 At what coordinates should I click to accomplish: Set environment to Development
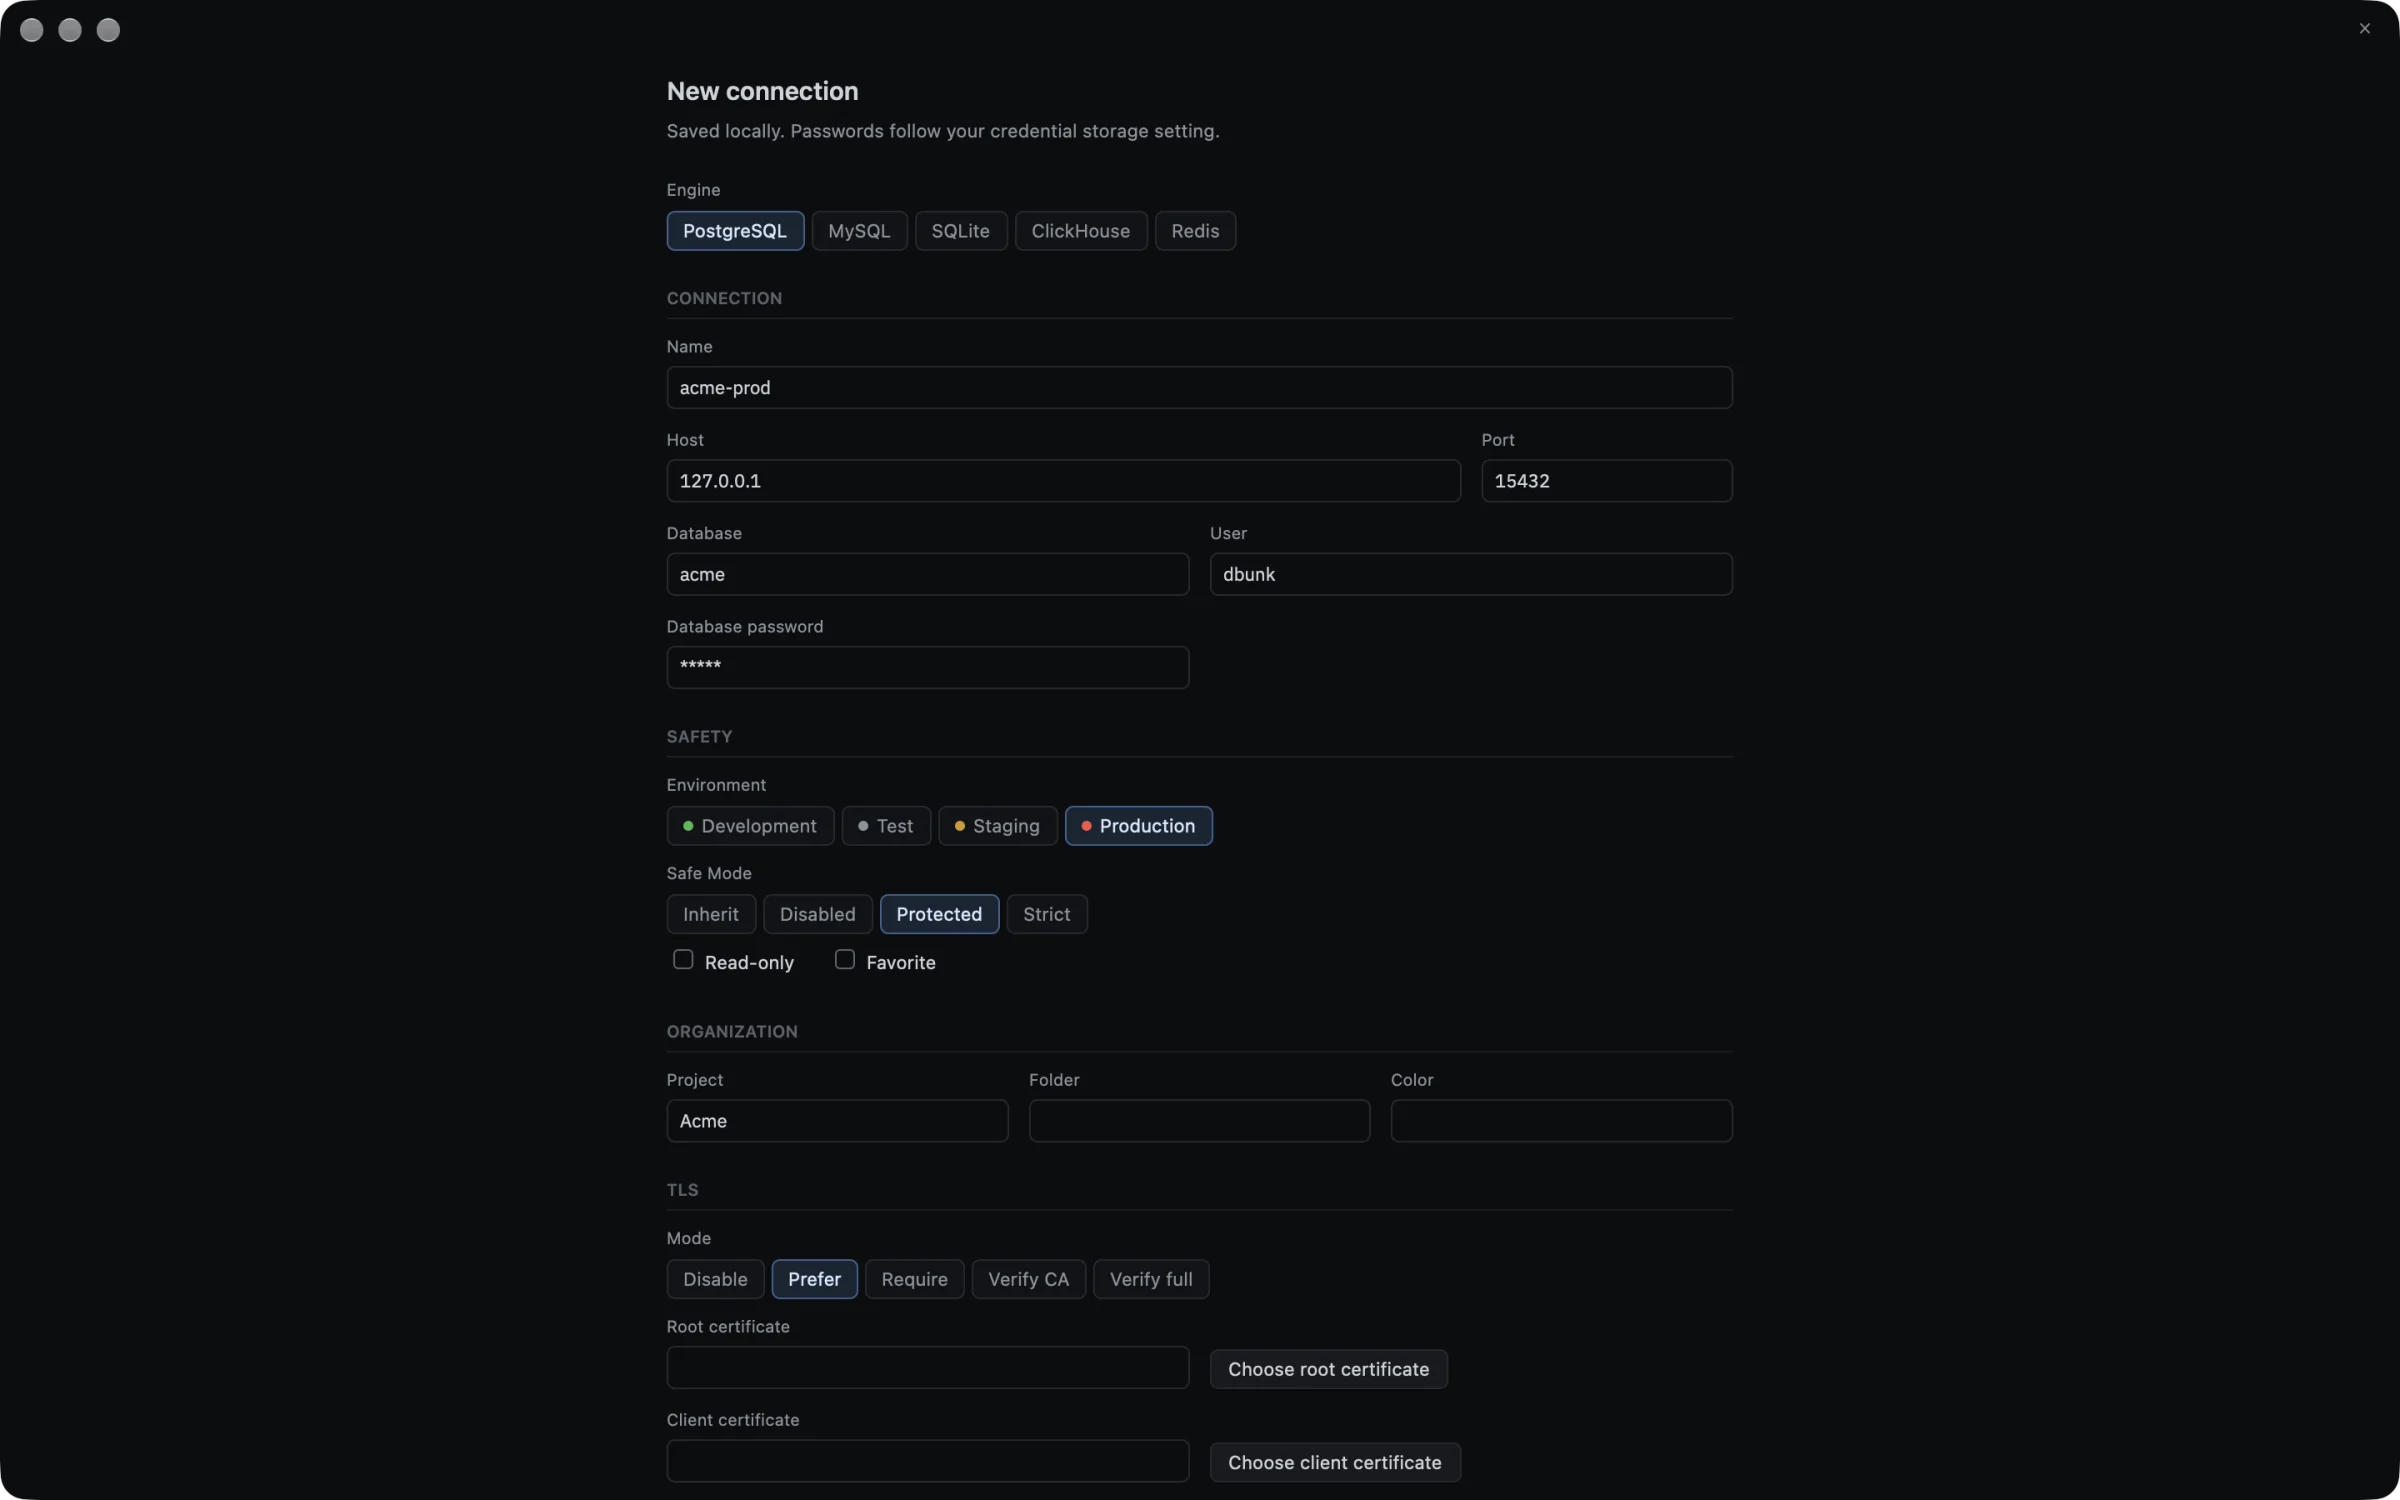tap(750, 826)
